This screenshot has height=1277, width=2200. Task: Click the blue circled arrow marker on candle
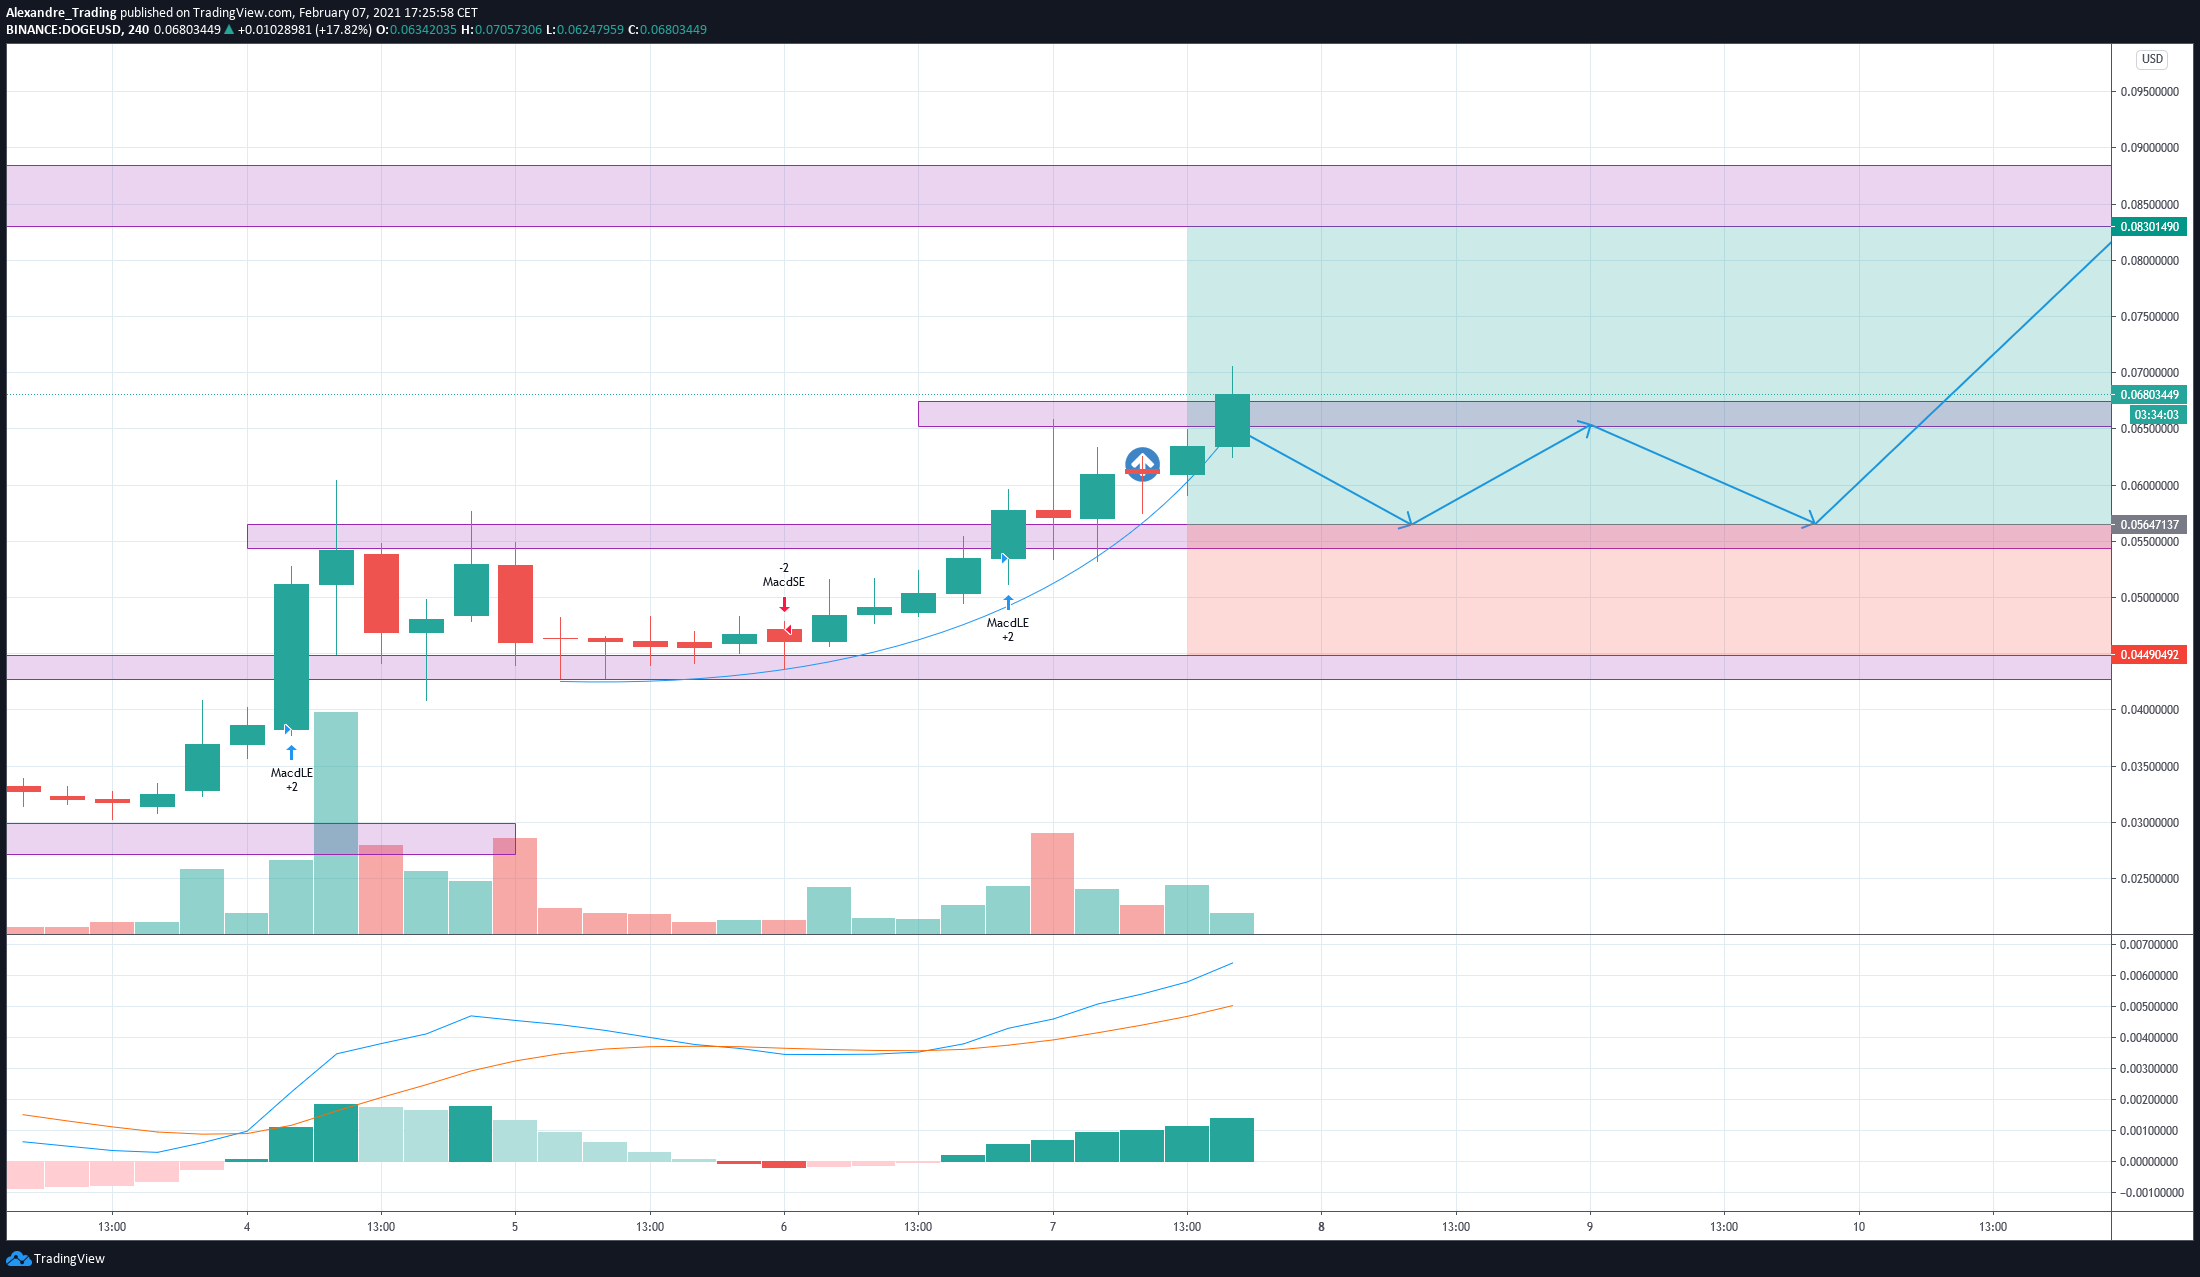[1142, 464]
